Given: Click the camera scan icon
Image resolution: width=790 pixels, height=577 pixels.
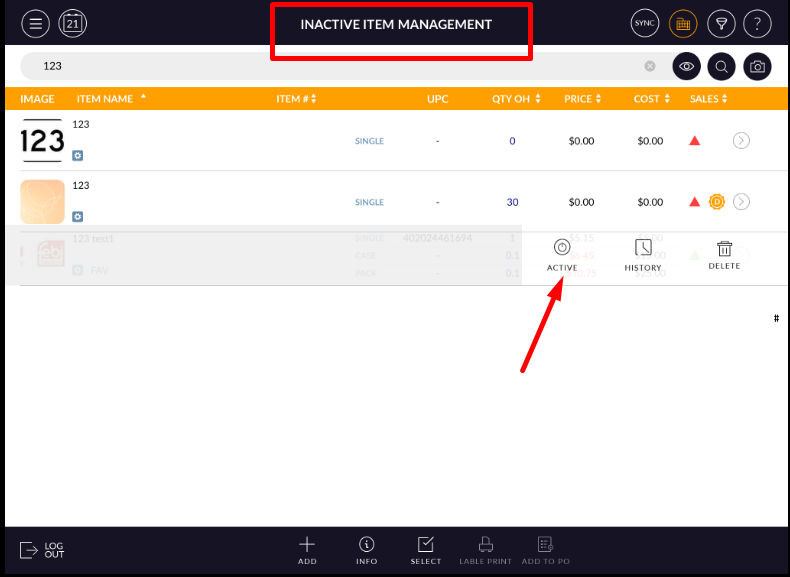Looking at the screenshot, I should coord(758,67).
